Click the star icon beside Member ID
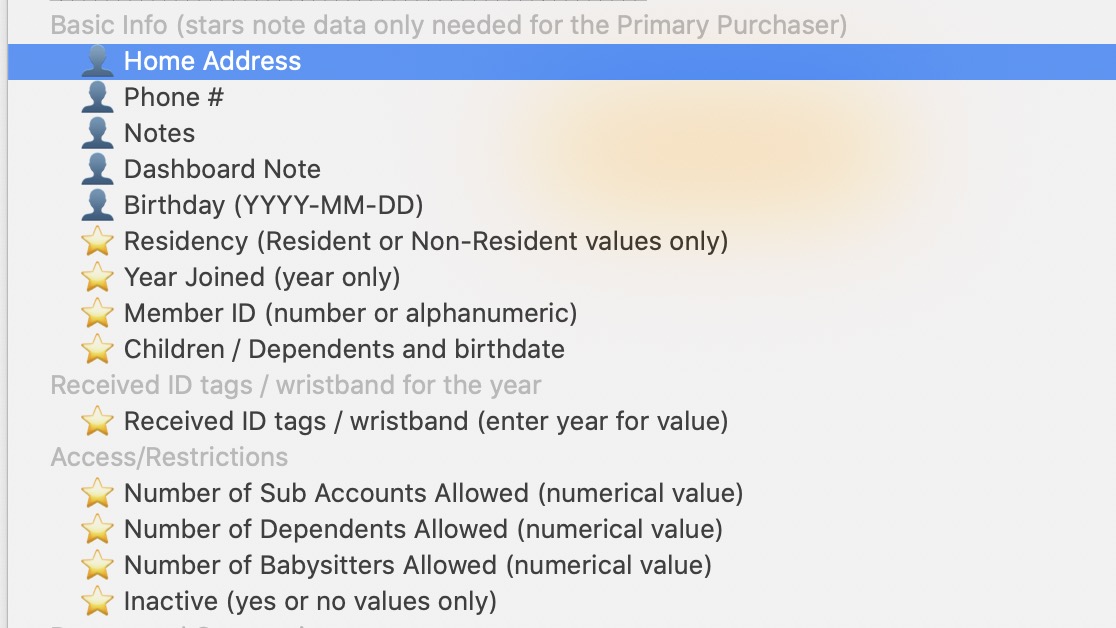 [x=97, y=313]
